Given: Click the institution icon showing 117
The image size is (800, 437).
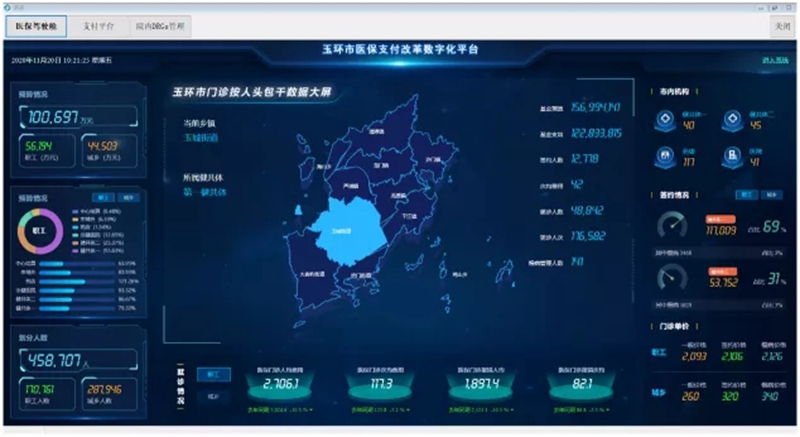Looking at the screenshot, I should 663,156.
